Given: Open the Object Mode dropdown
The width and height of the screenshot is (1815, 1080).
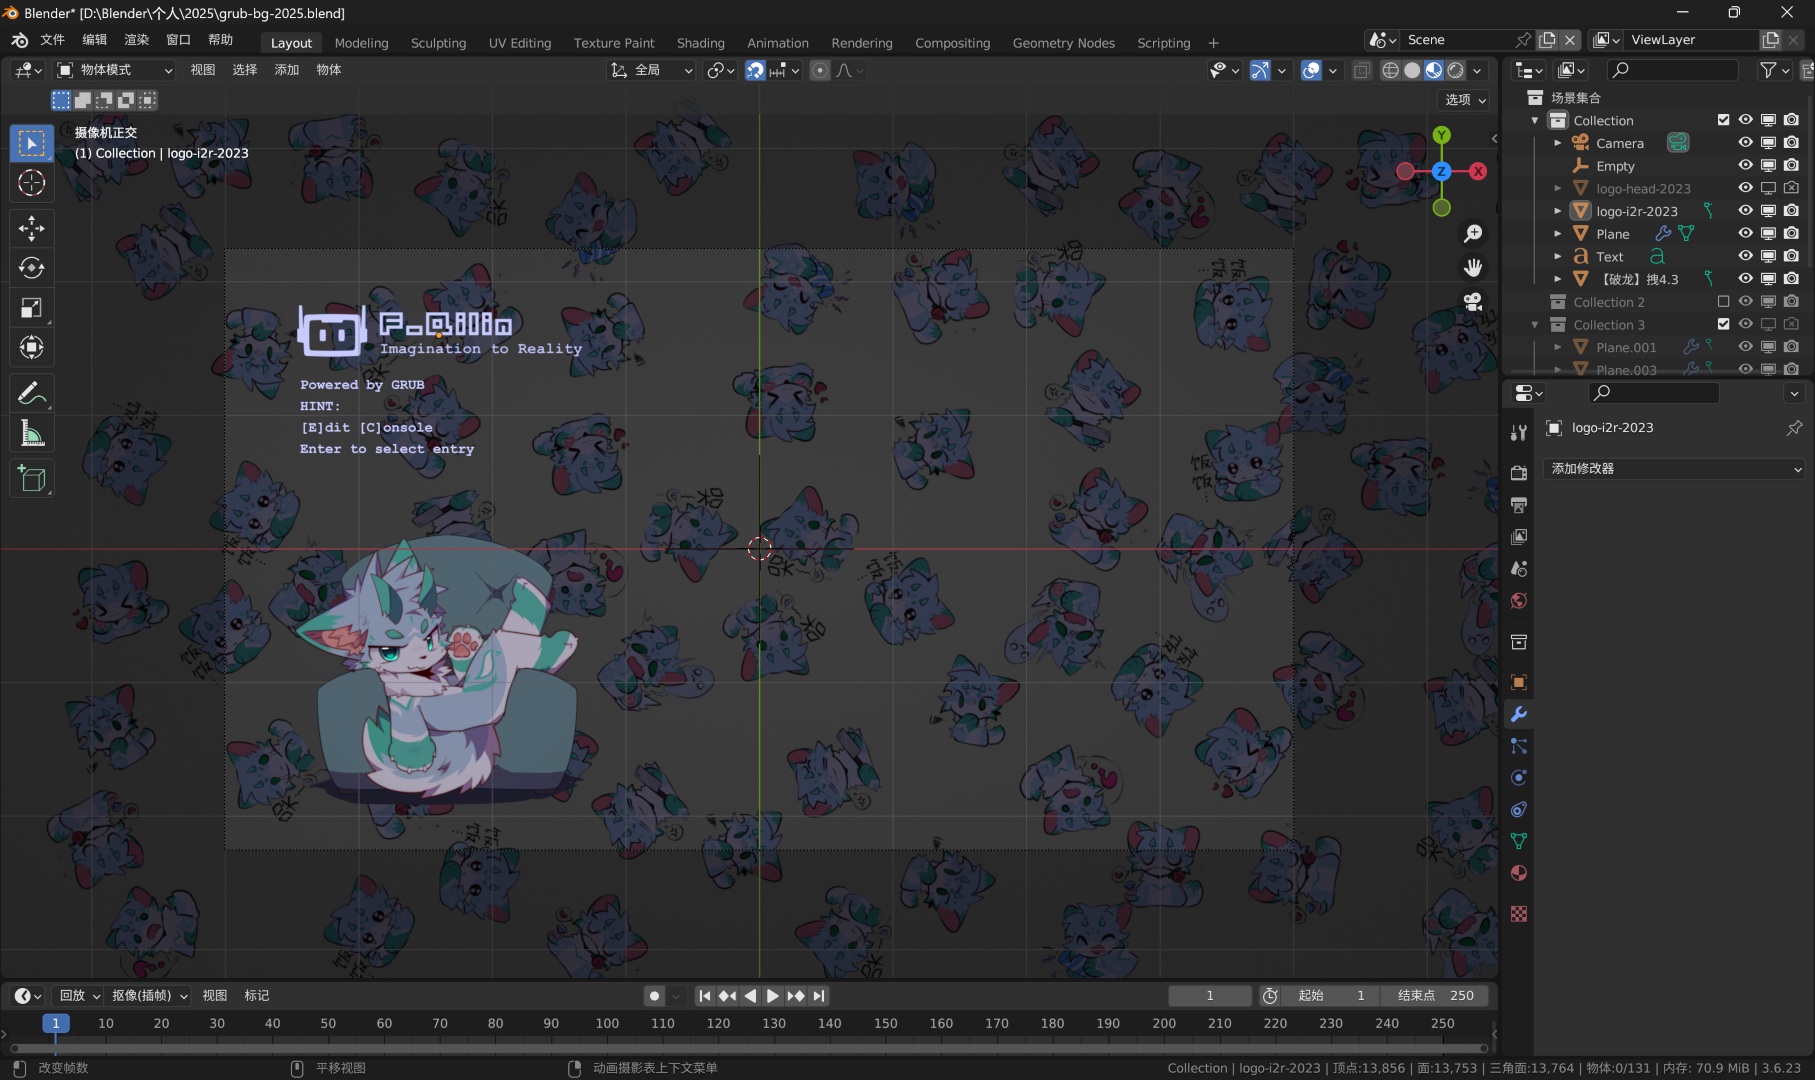Looking at the screenshot, I should click(115, 70).
